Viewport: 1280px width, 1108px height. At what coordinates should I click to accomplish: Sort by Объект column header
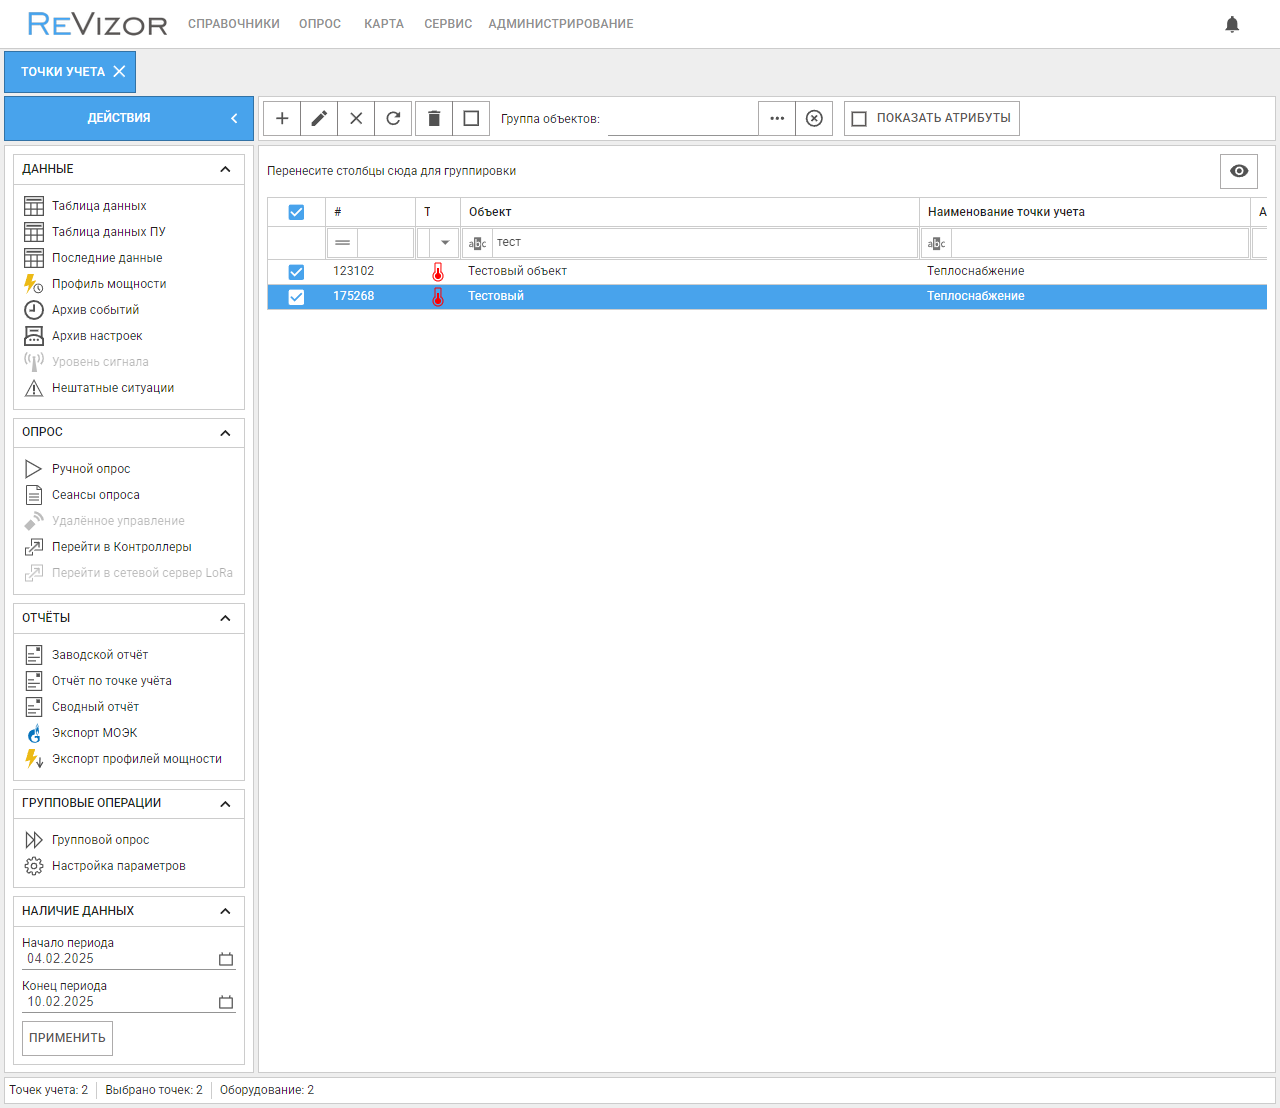[x=690, y=212]
